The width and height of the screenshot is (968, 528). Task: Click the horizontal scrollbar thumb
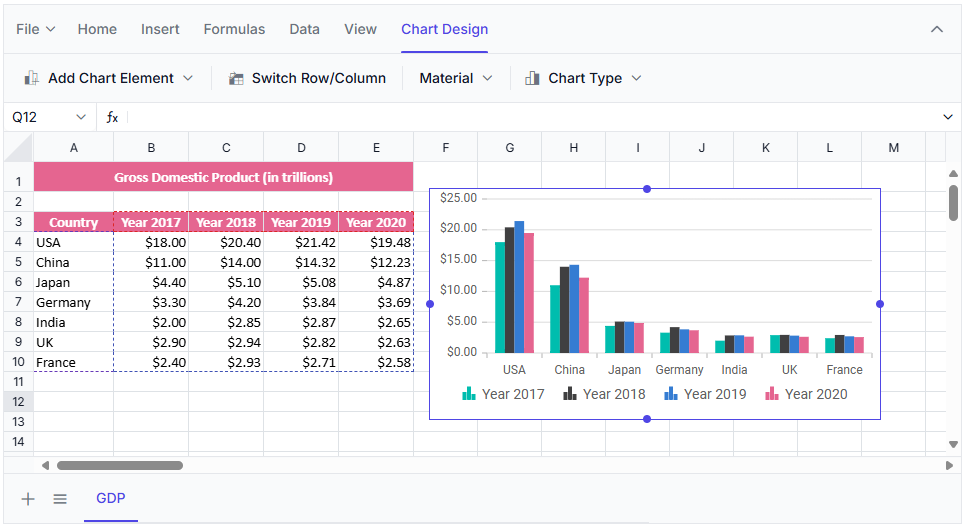(x=120, y=465)
